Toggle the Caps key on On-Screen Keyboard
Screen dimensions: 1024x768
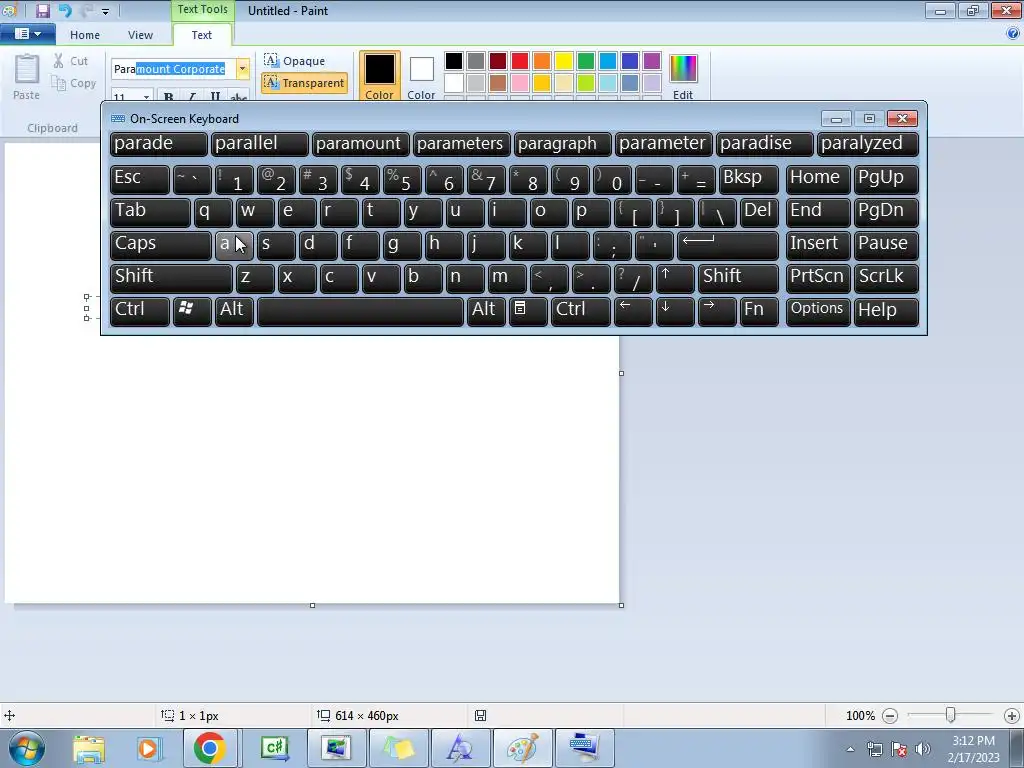pos(161,245)
